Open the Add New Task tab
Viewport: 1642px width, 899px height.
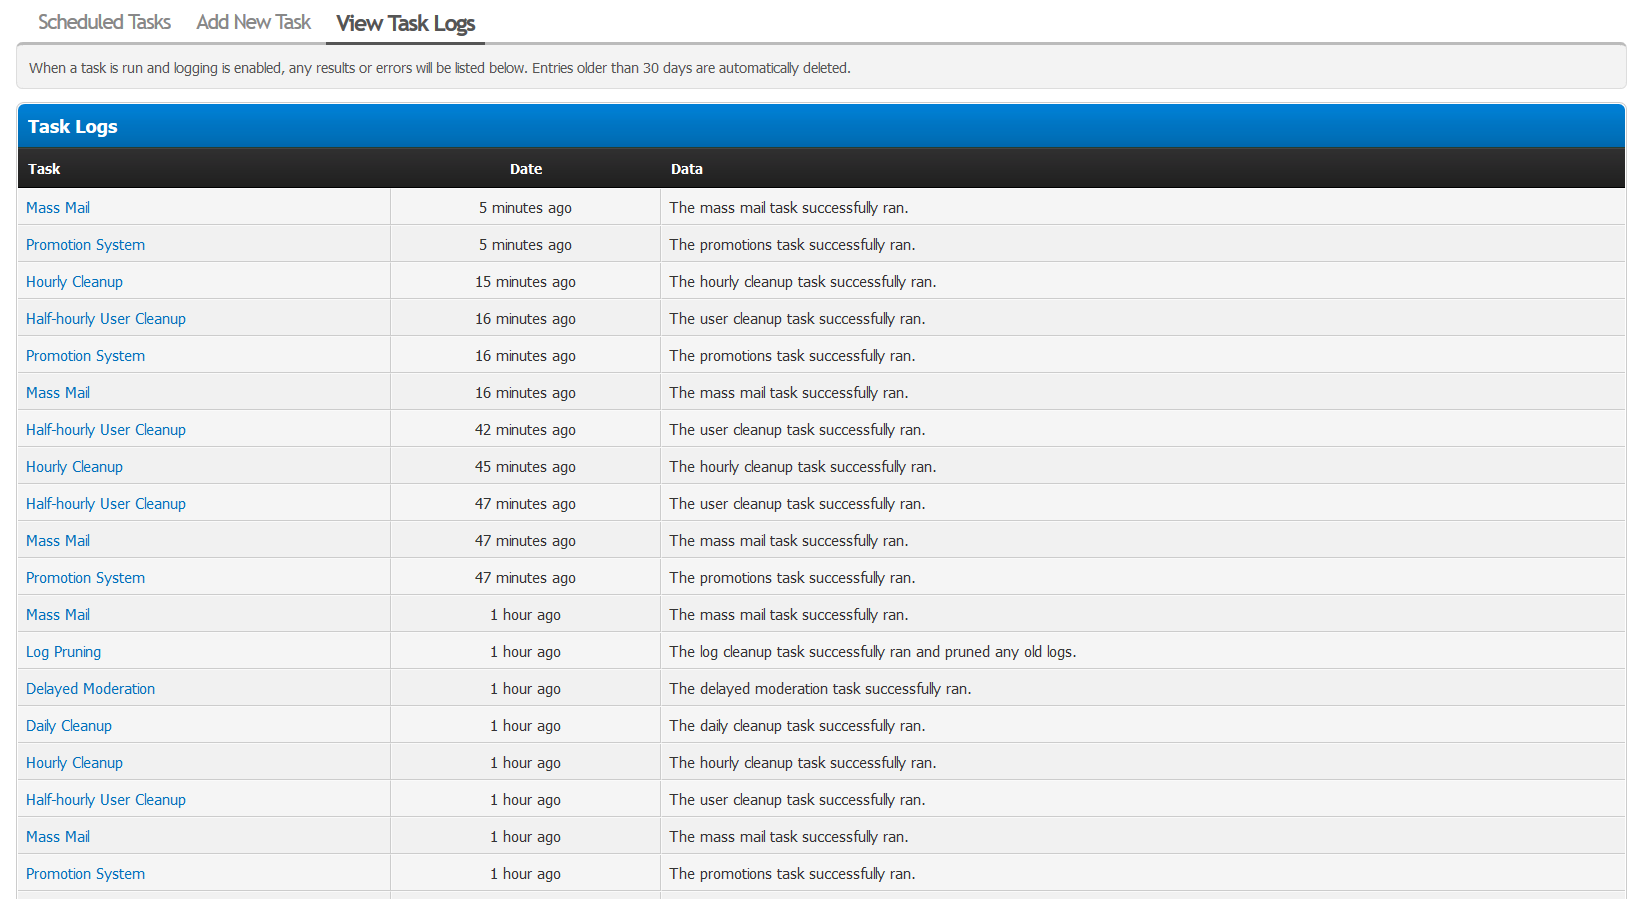tap(254, 22)
